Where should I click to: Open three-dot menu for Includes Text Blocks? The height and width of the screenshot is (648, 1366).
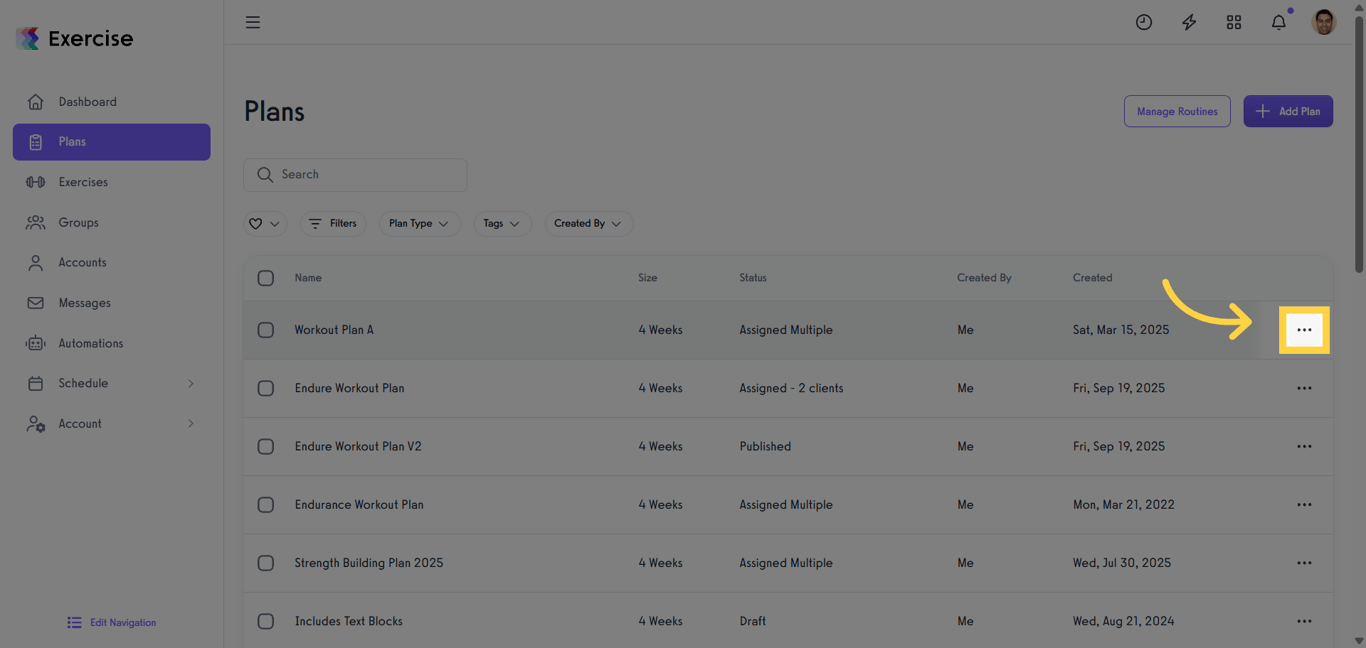click(x=1304, y=621)
